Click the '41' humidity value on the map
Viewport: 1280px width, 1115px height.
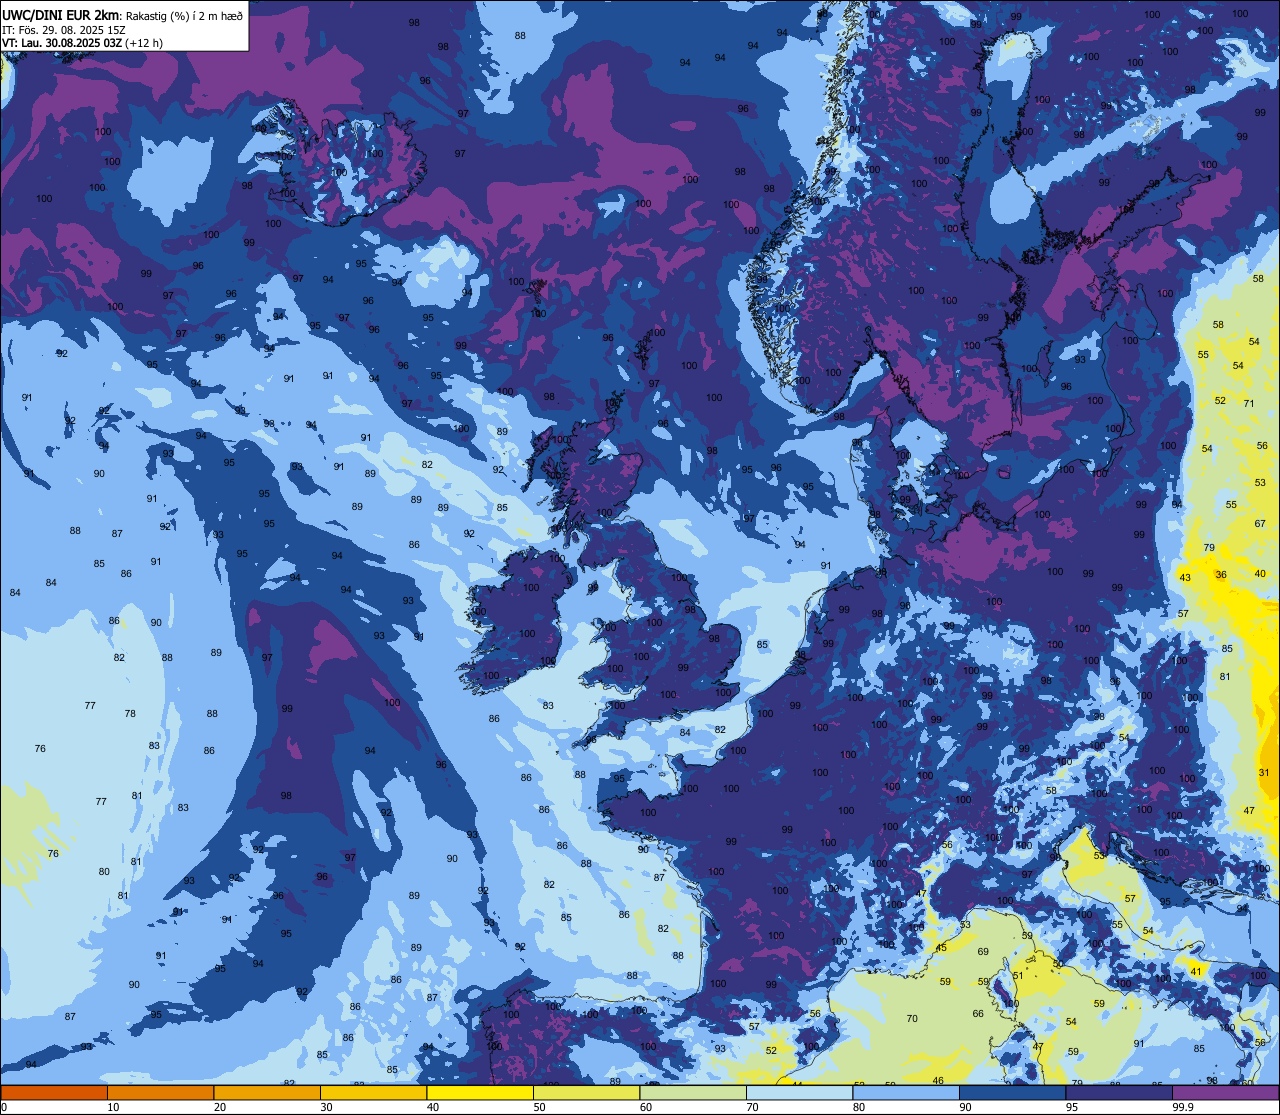(x=1196, y=972)
